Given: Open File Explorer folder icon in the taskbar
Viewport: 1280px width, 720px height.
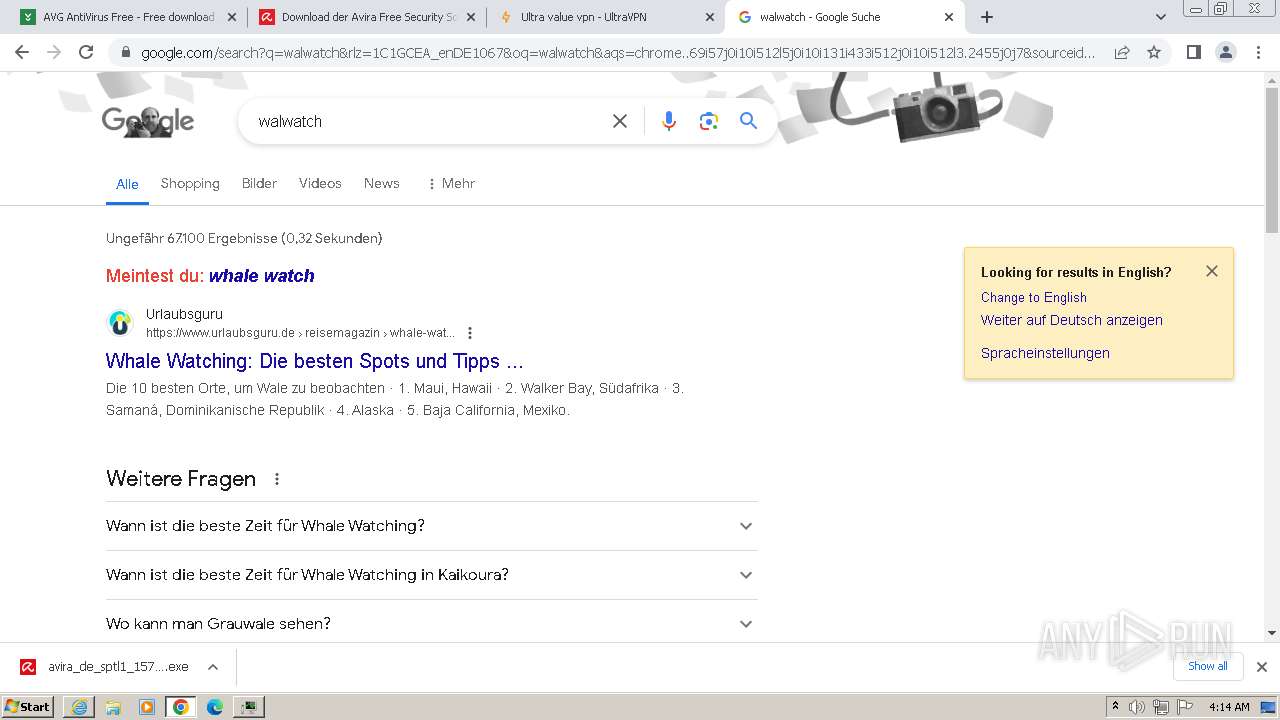Looking at the screenshot, I should tap(113, 707).
